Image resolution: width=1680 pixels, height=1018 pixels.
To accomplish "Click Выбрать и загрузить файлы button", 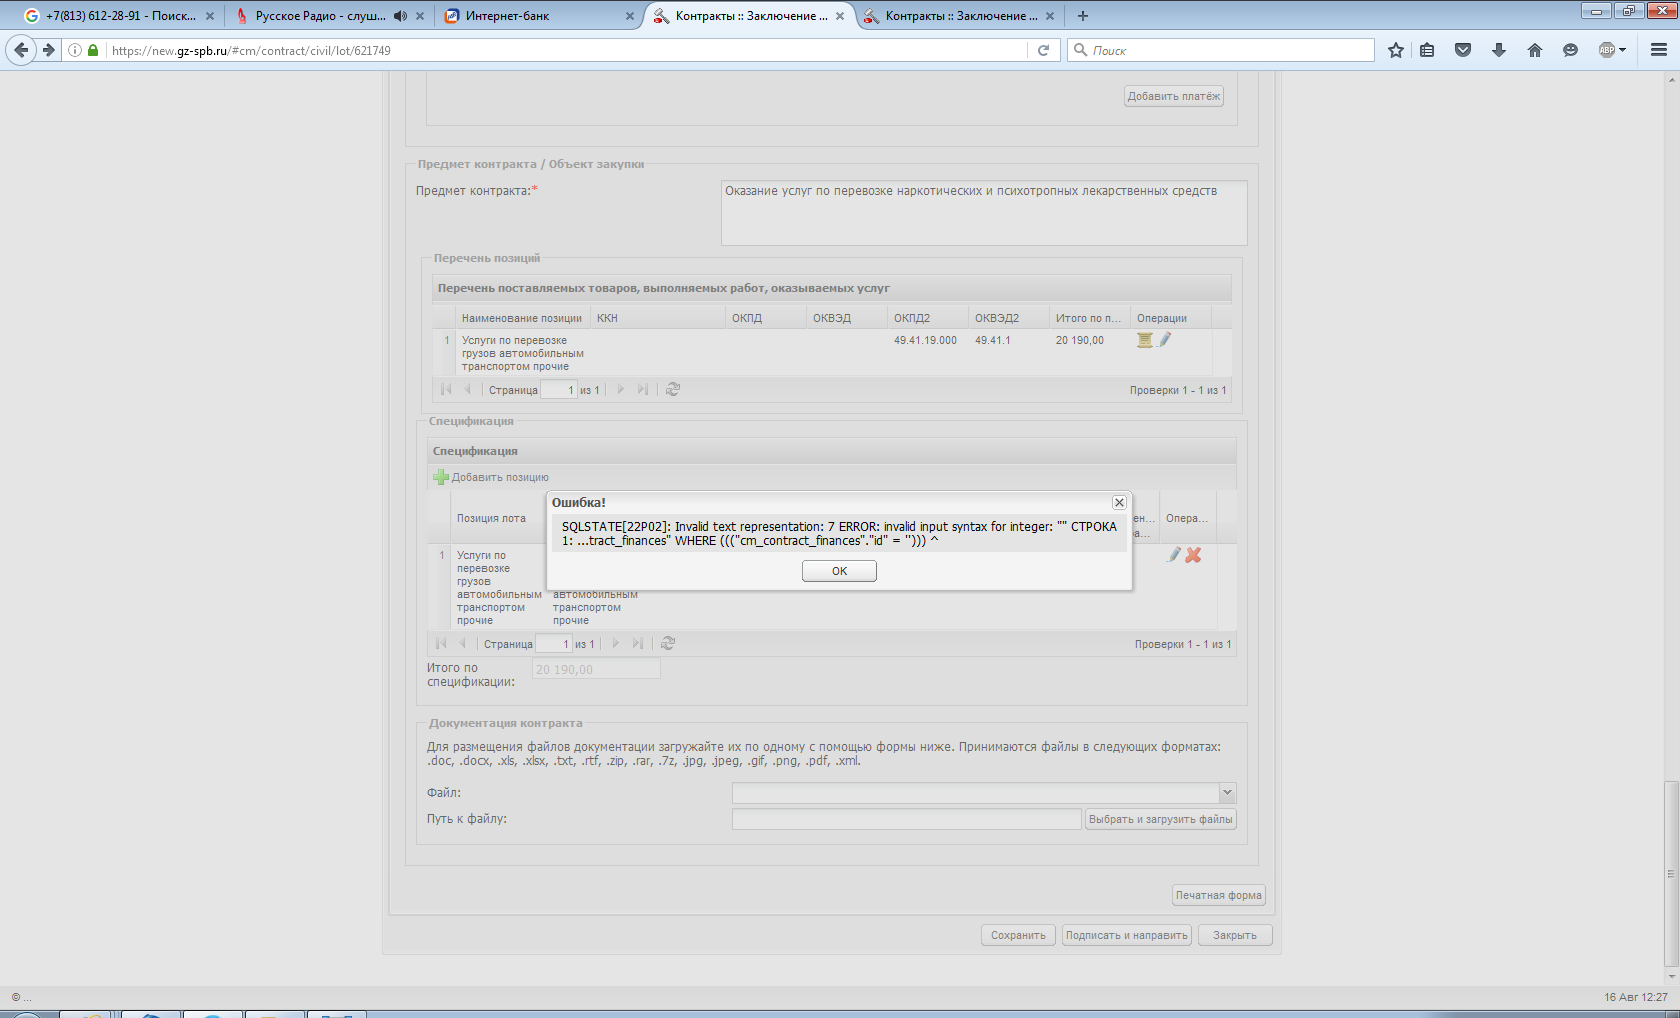I will (x=1161, y=819).
